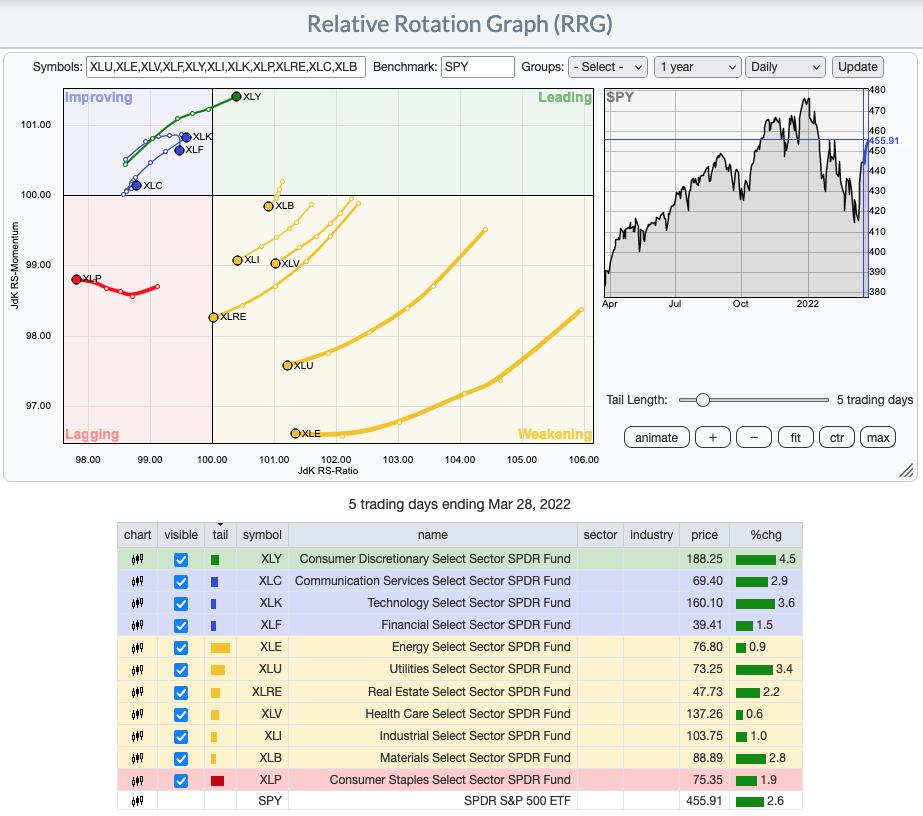Open chart icon for XLV row
The image size is (923, 816).
137,714
